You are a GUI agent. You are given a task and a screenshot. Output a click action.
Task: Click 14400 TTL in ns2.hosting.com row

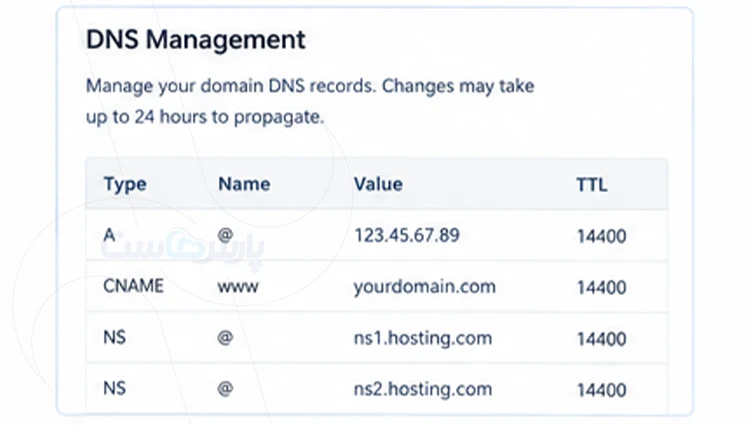(x=601, y=390)
